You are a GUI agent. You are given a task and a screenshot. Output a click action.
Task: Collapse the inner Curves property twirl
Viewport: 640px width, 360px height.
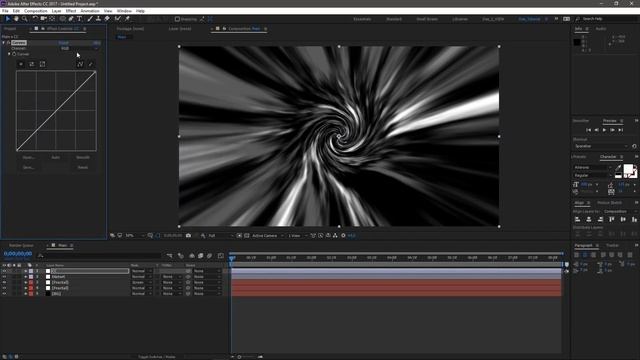(9, 54)
